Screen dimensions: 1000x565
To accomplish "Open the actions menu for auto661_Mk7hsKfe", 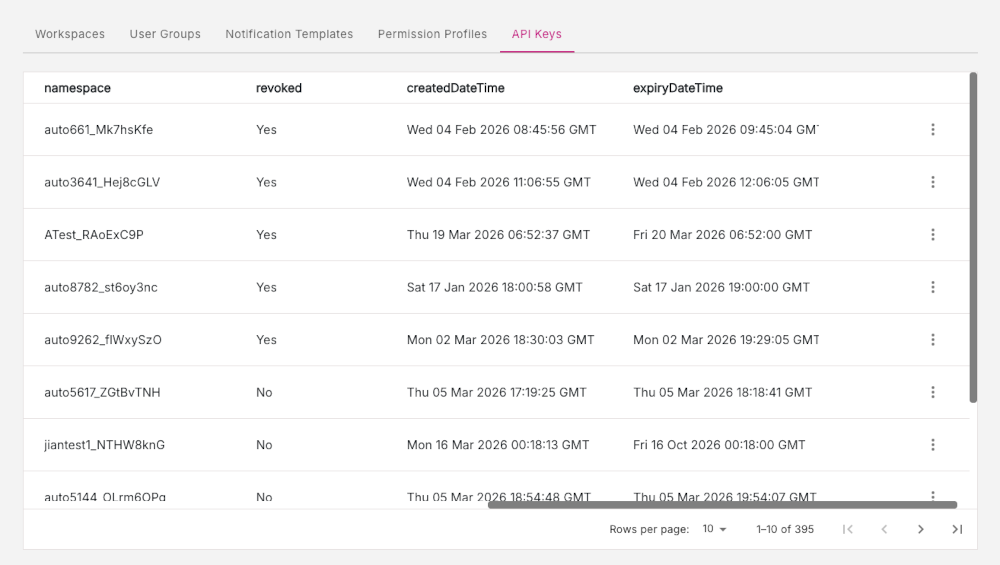I will 932,130.
